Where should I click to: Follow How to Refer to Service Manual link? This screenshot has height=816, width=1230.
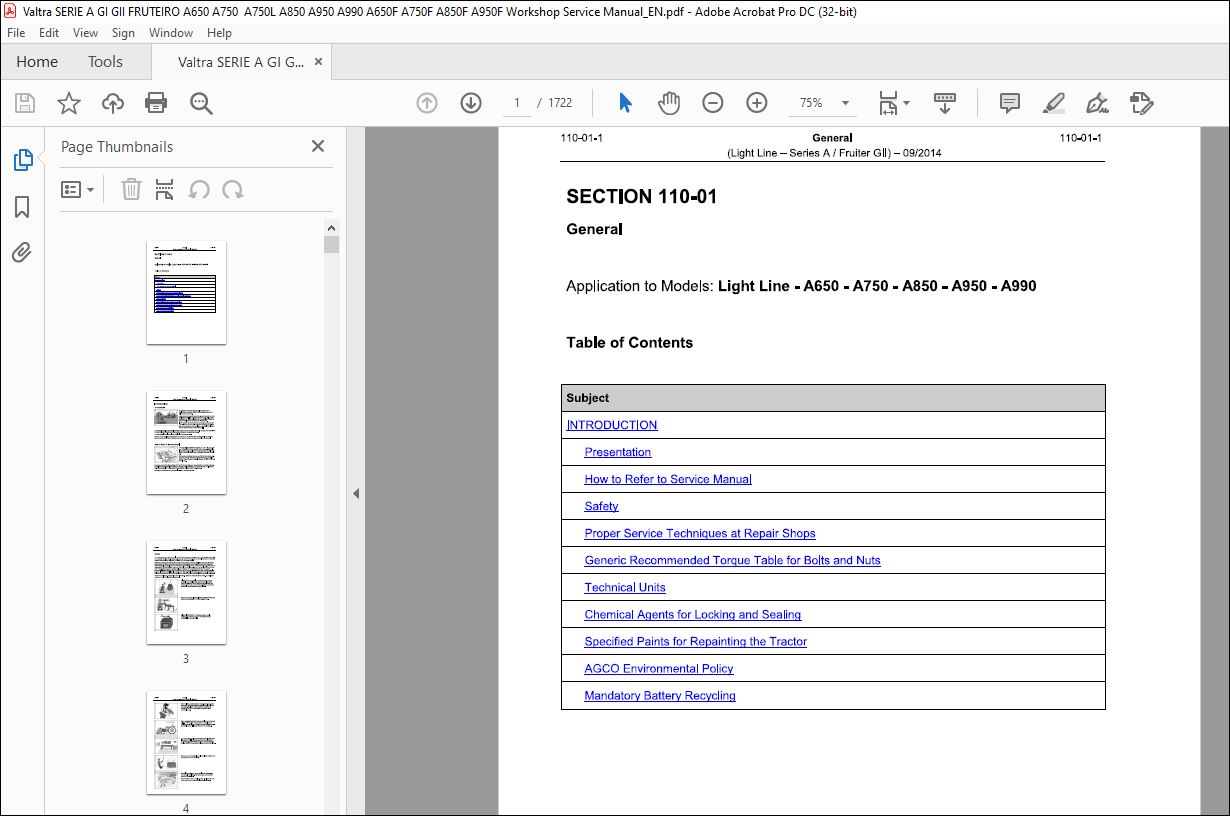click(668, 479)
